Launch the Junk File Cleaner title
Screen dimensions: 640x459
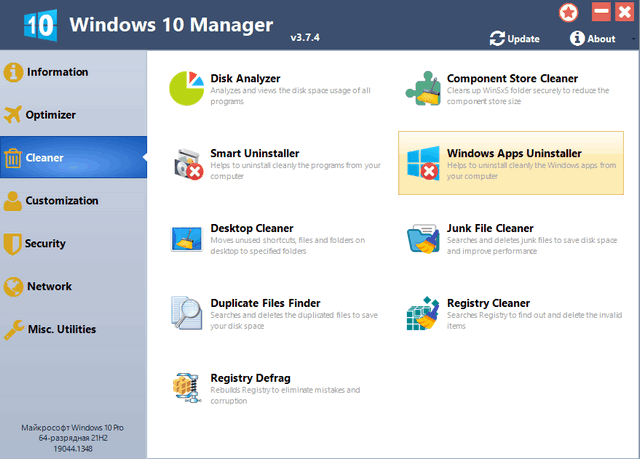pyautogui.click(x=490, y=228)
